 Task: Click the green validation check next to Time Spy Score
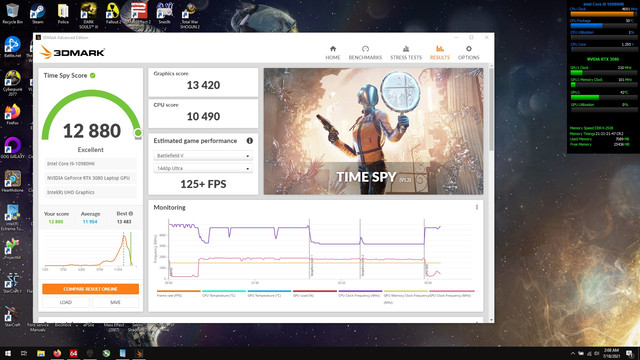[x=93, y=76]
